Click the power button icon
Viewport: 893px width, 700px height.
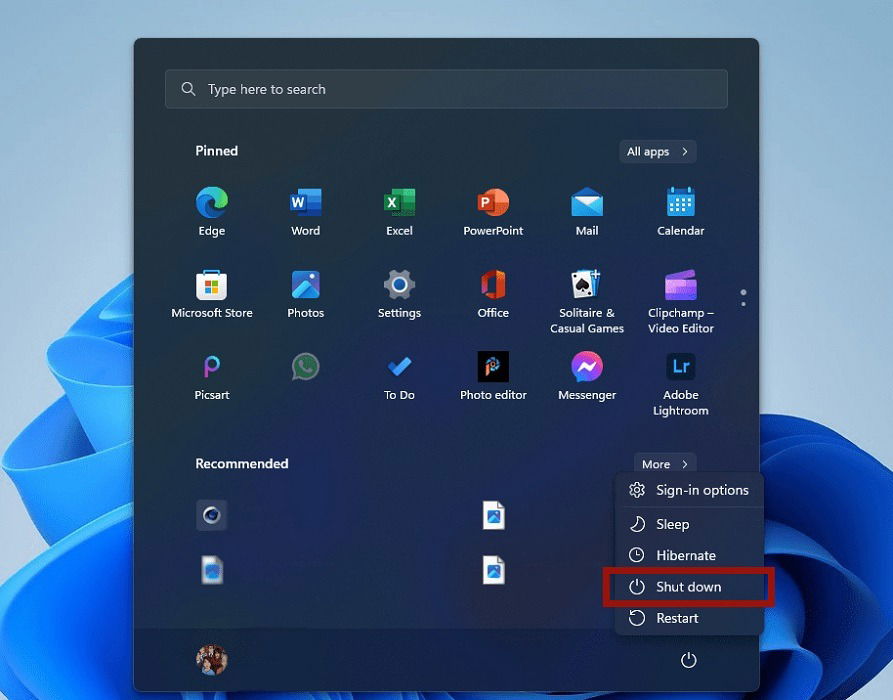[x=688, y=660]
